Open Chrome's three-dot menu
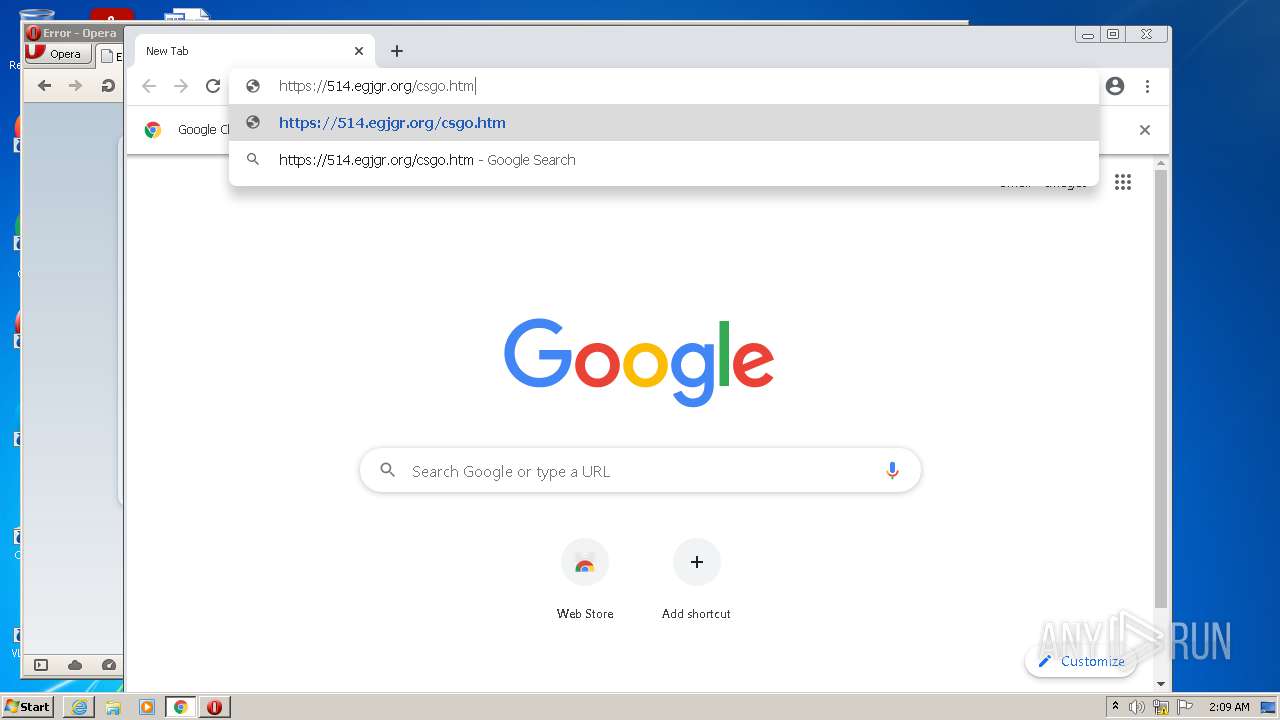 coord(1148,86)
